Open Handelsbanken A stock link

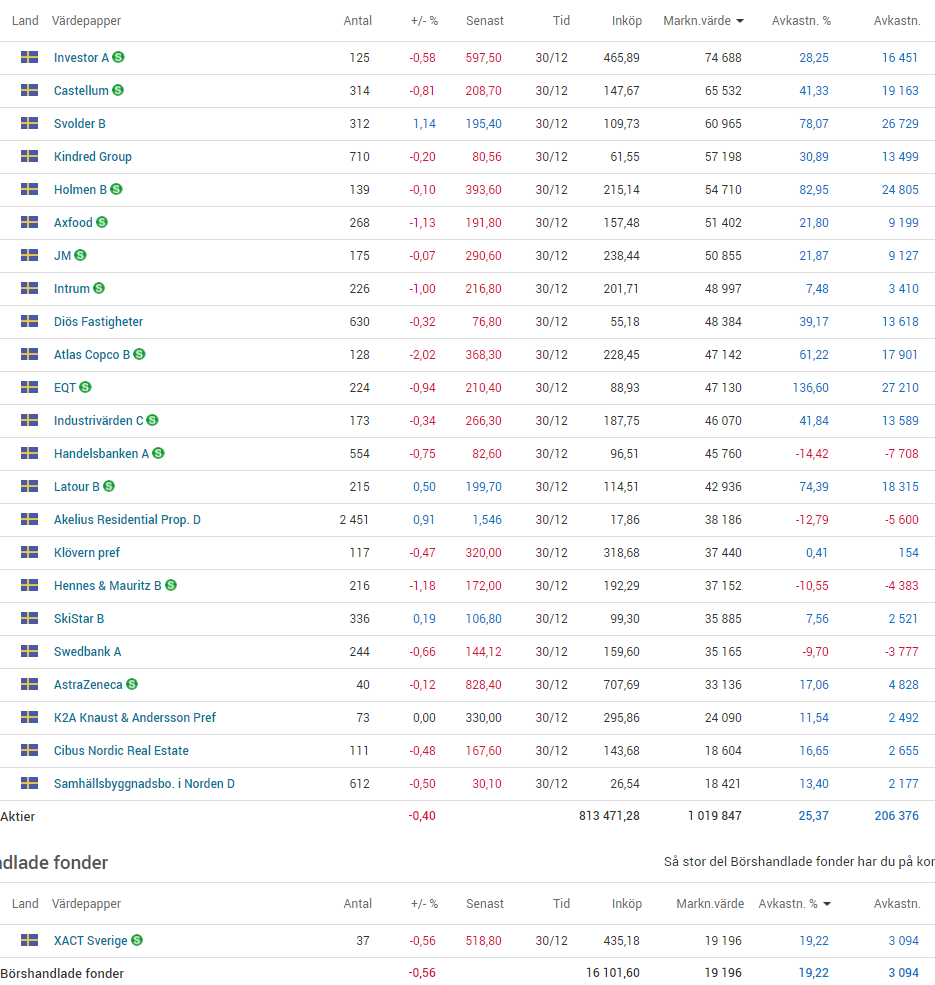tap(101, 454)
